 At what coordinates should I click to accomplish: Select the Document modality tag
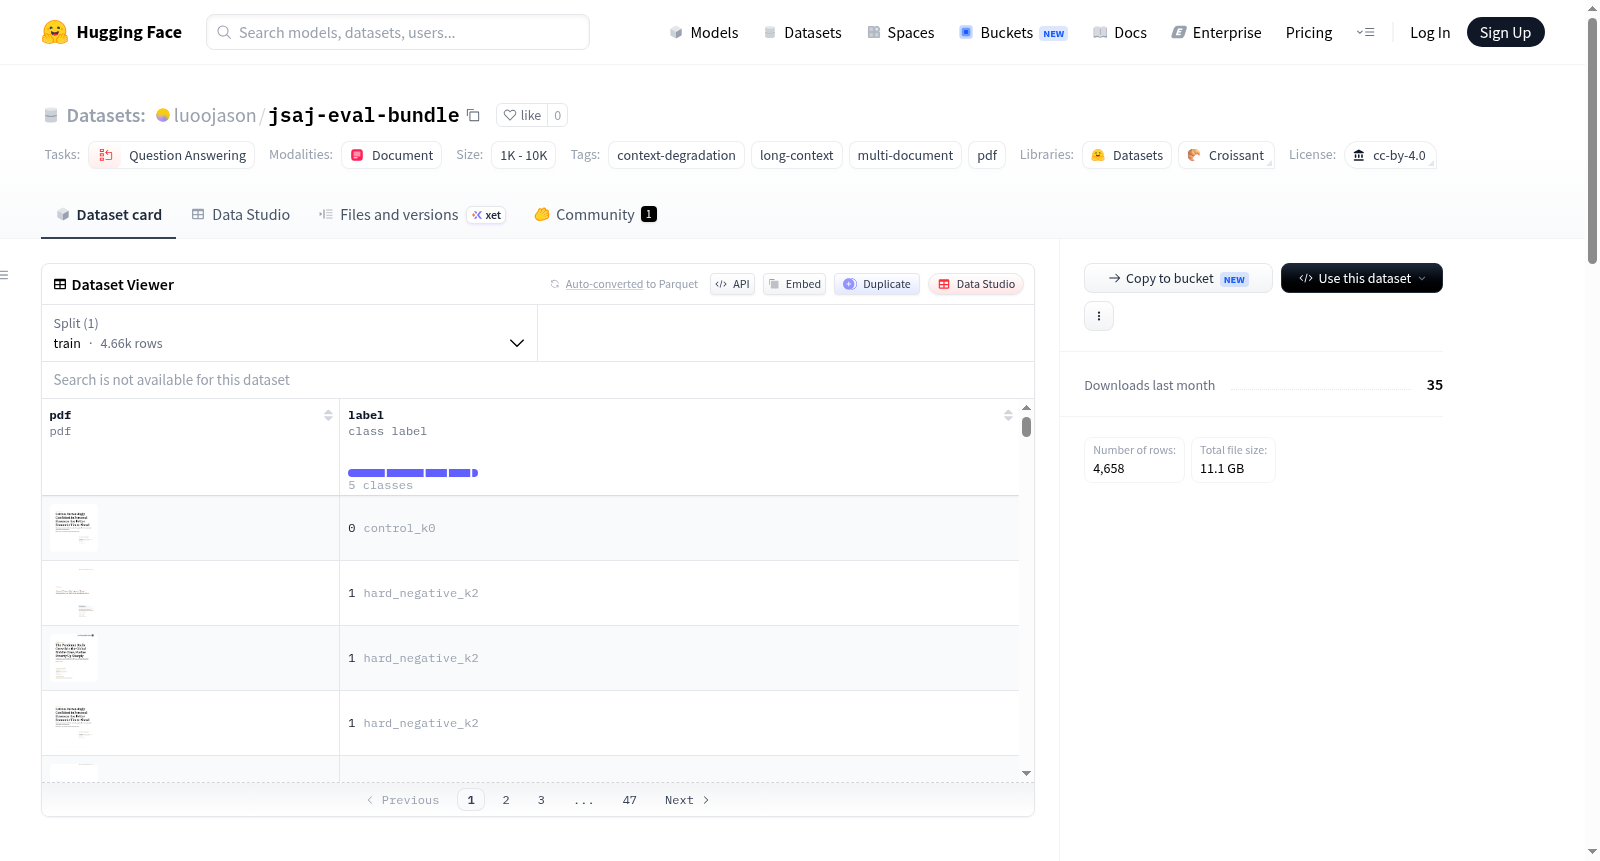pos(391,155)
